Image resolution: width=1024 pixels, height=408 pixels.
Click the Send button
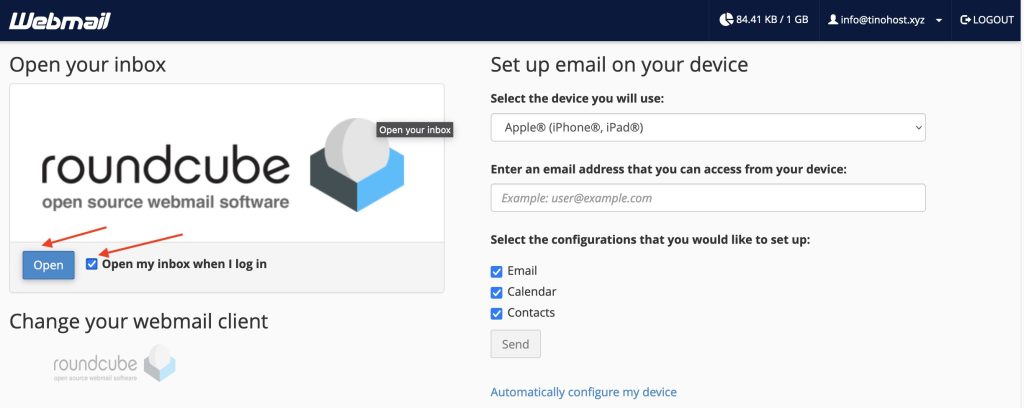[x=515, y=344]
